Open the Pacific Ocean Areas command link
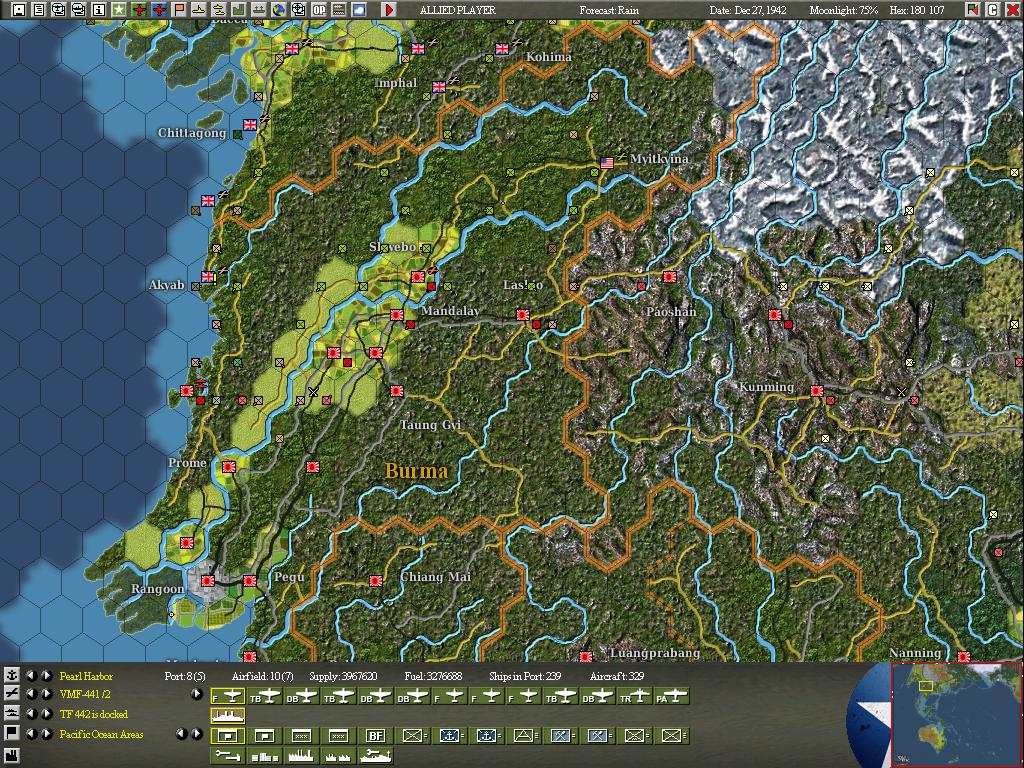The height and width of the screenshot is (768, 1024). (x=101, y=734)
